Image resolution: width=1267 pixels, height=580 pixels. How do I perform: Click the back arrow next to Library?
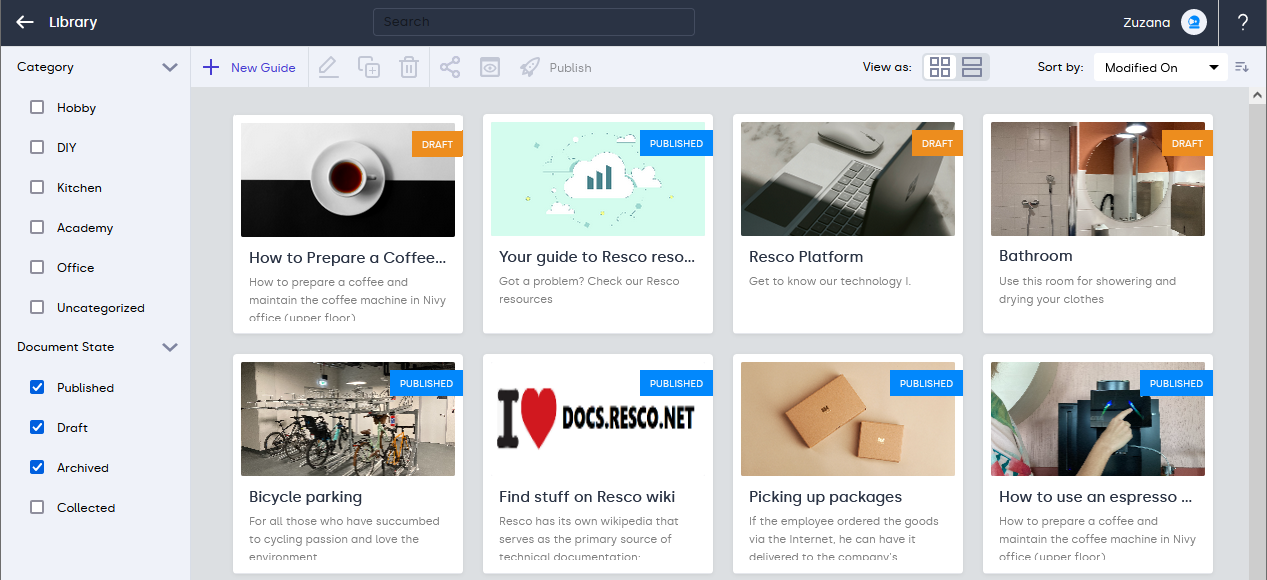[x=25, y=22]
